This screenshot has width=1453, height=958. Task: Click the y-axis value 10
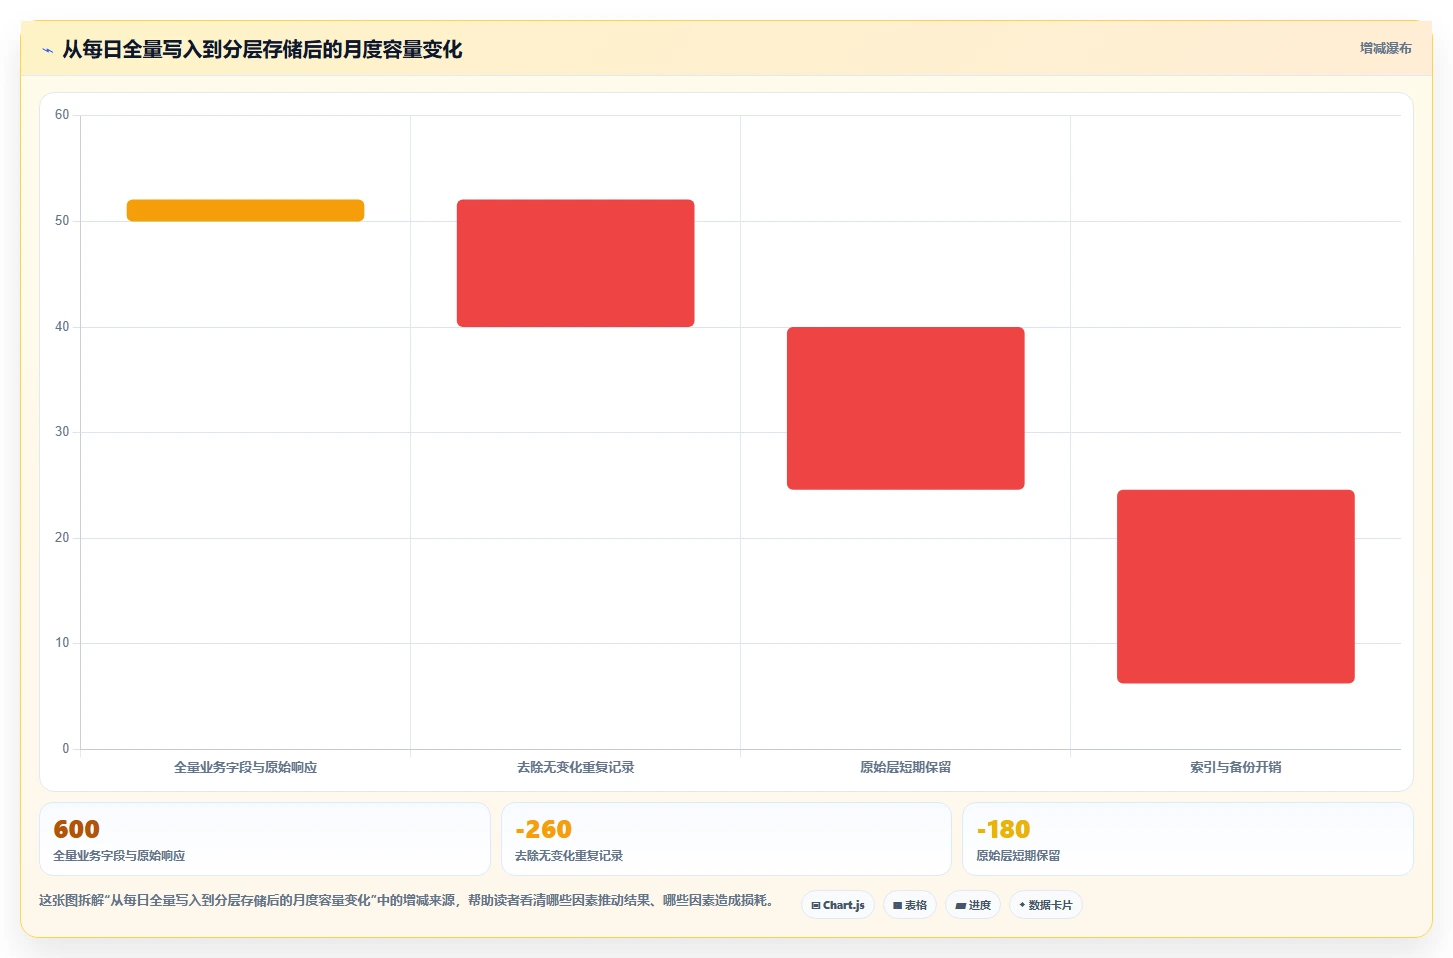coord(62,643)
